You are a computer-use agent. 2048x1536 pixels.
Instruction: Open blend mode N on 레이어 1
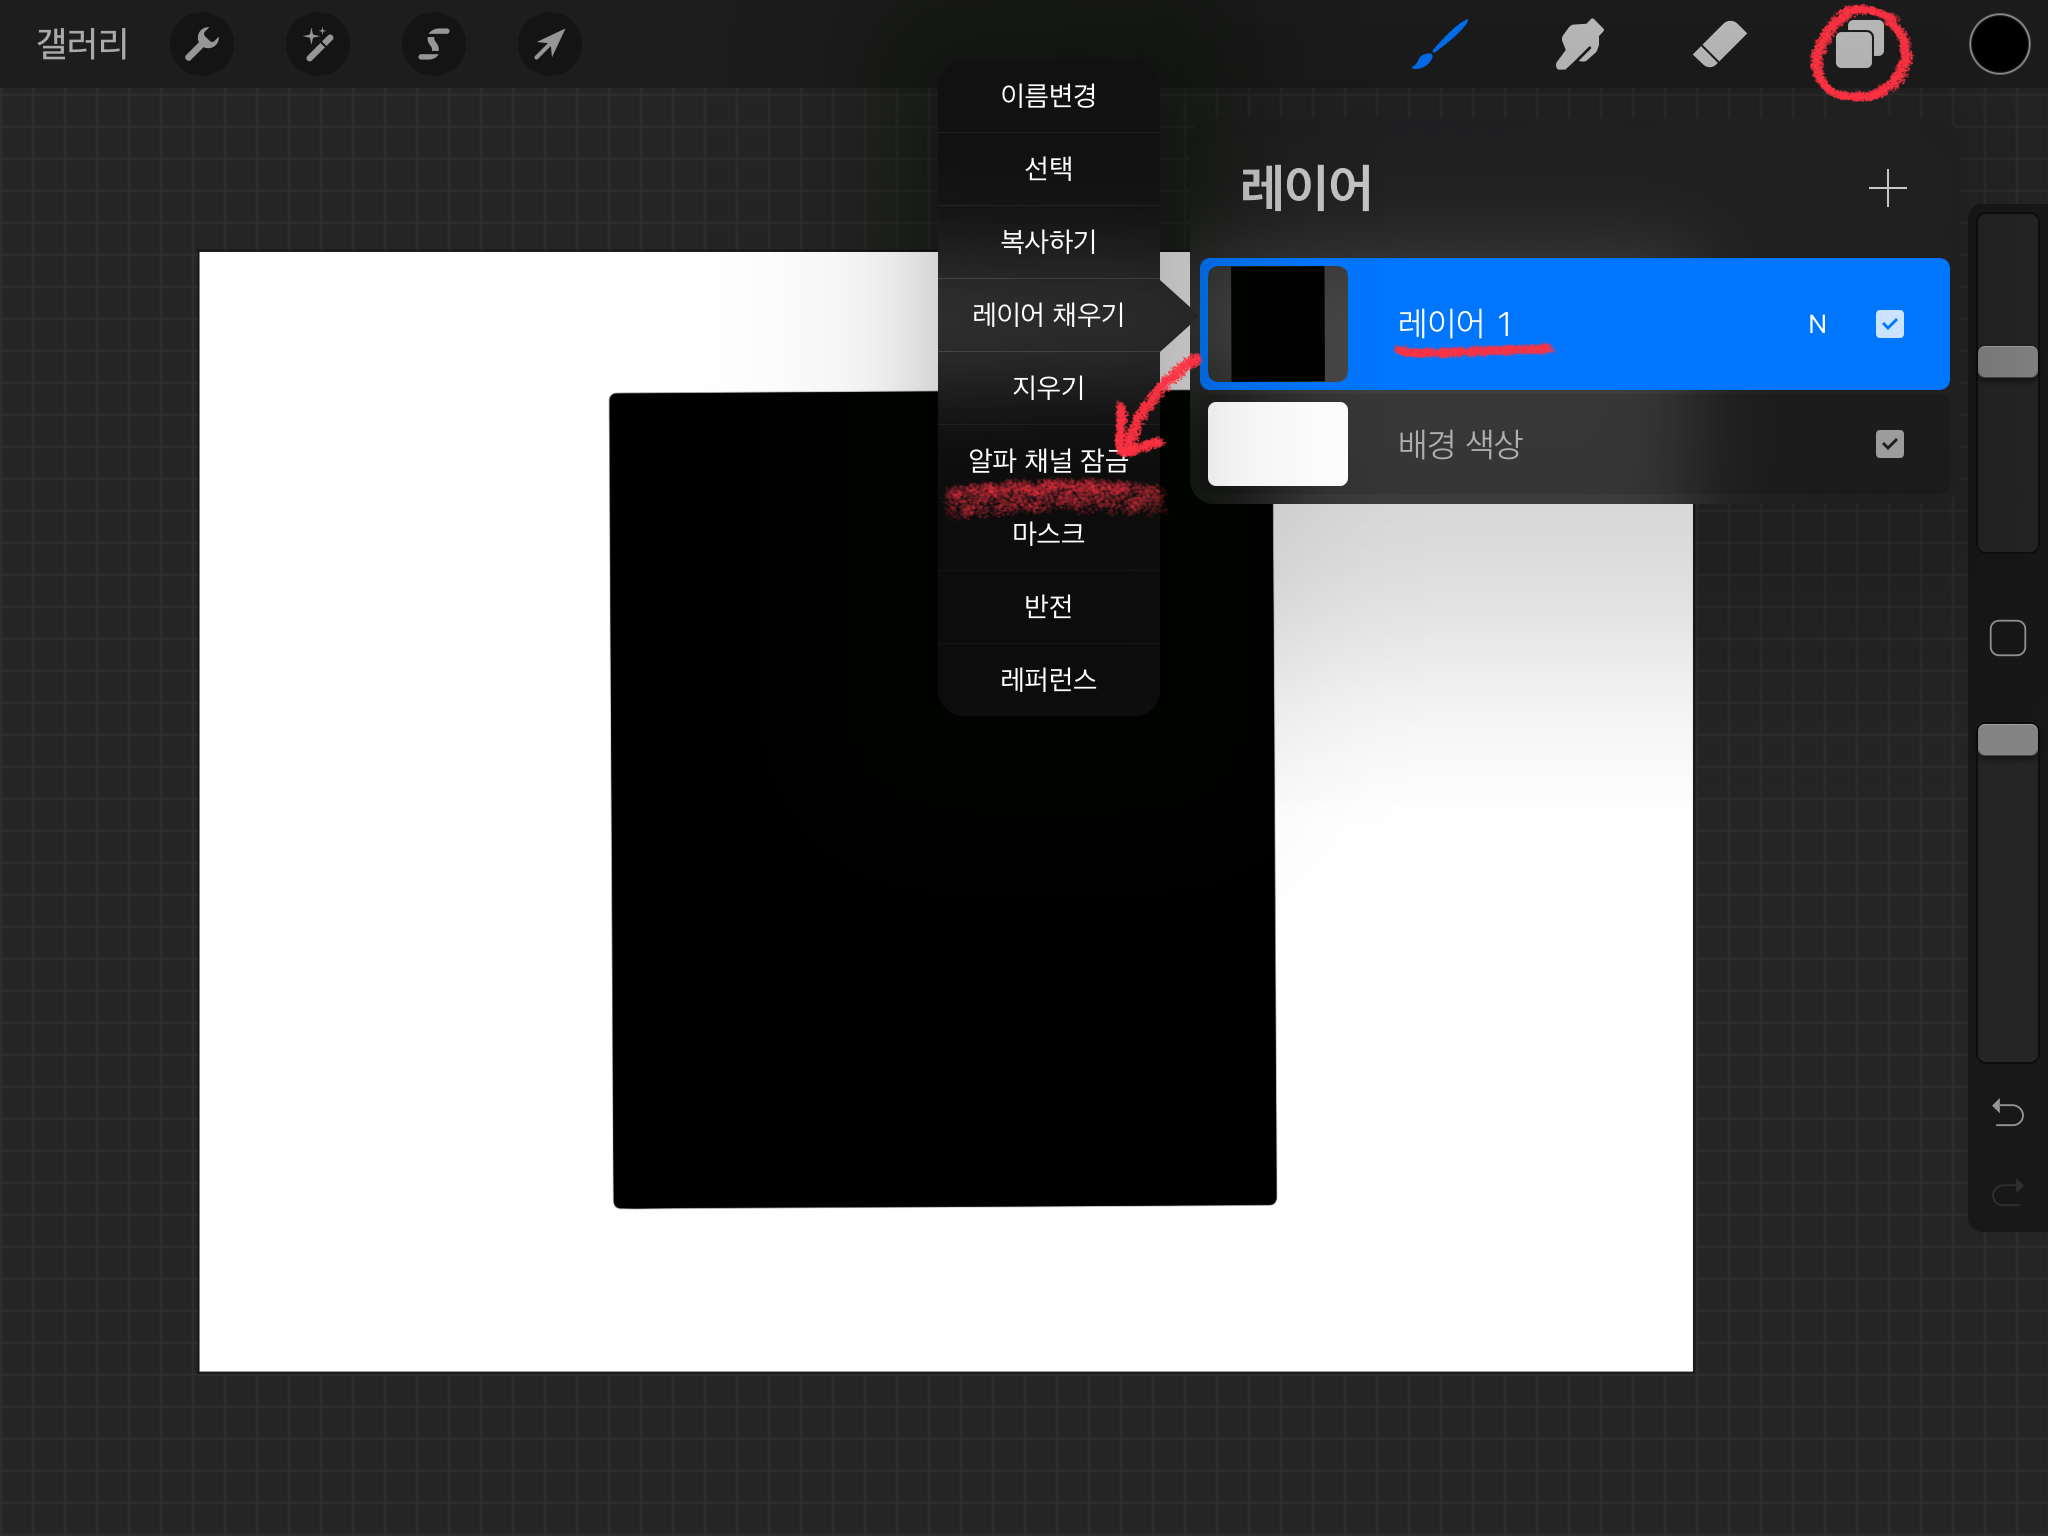coord(1817,324)
